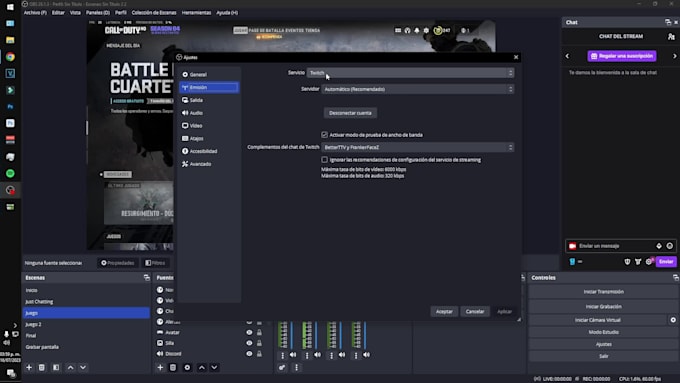Click the Bits diamond icon in chat
The image size is (680, 383).
tap(659, 246)
